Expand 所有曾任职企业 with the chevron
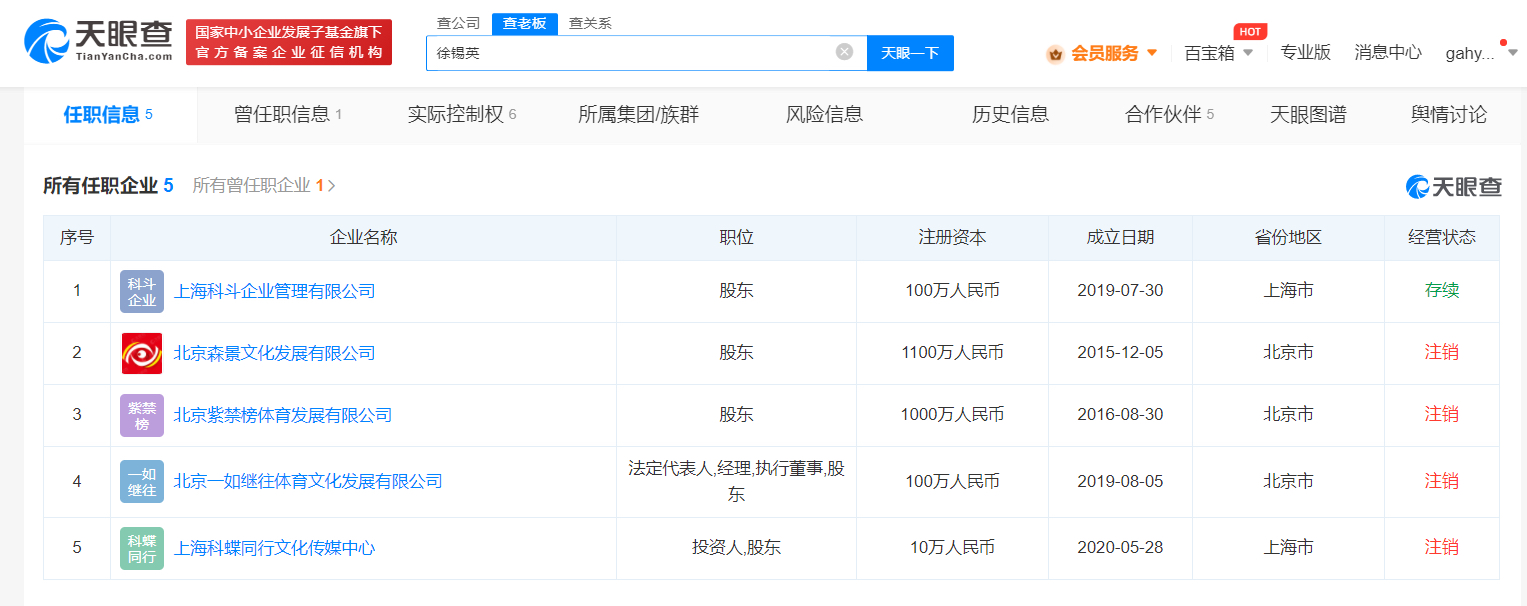 (x=332, y=186)
